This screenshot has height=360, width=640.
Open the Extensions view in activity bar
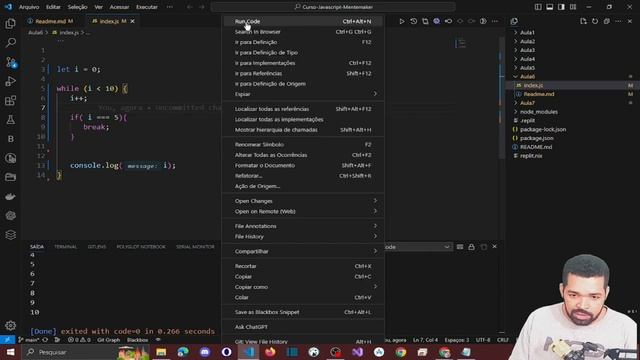tap(11, 100)
